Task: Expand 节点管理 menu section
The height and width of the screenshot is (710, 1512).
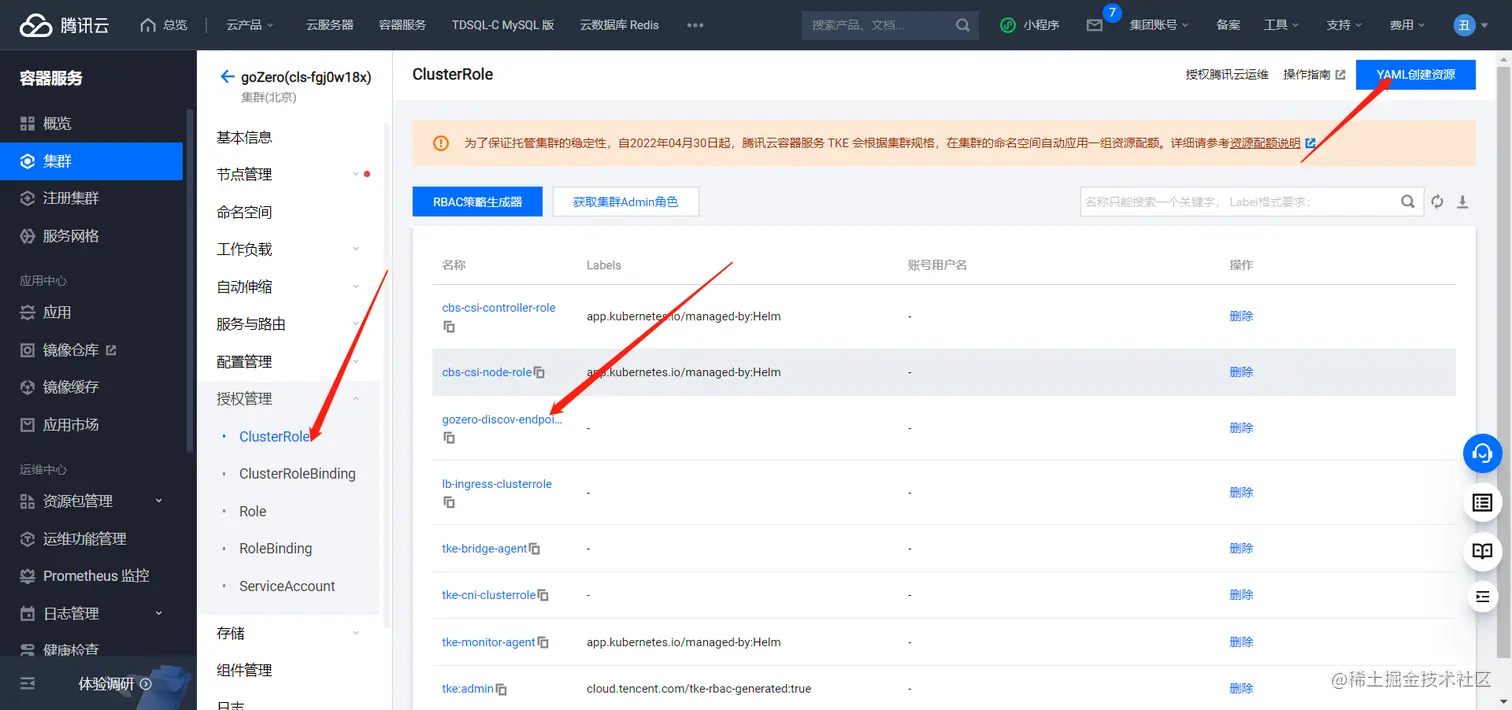Action: (288, 174)
